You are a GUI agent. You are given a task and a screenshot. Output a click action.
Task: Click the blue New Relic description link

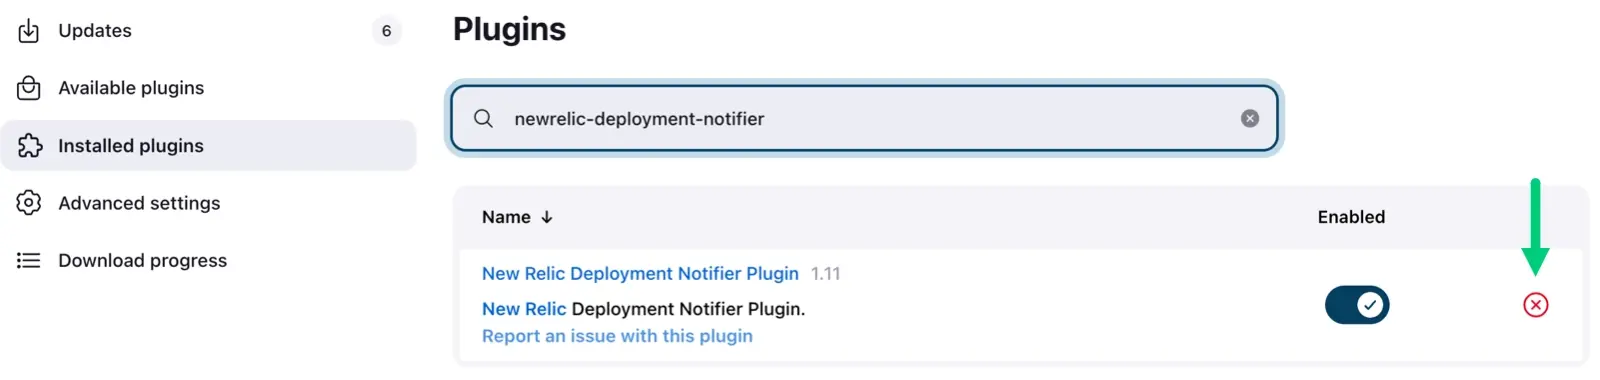[x=524, y=309]
